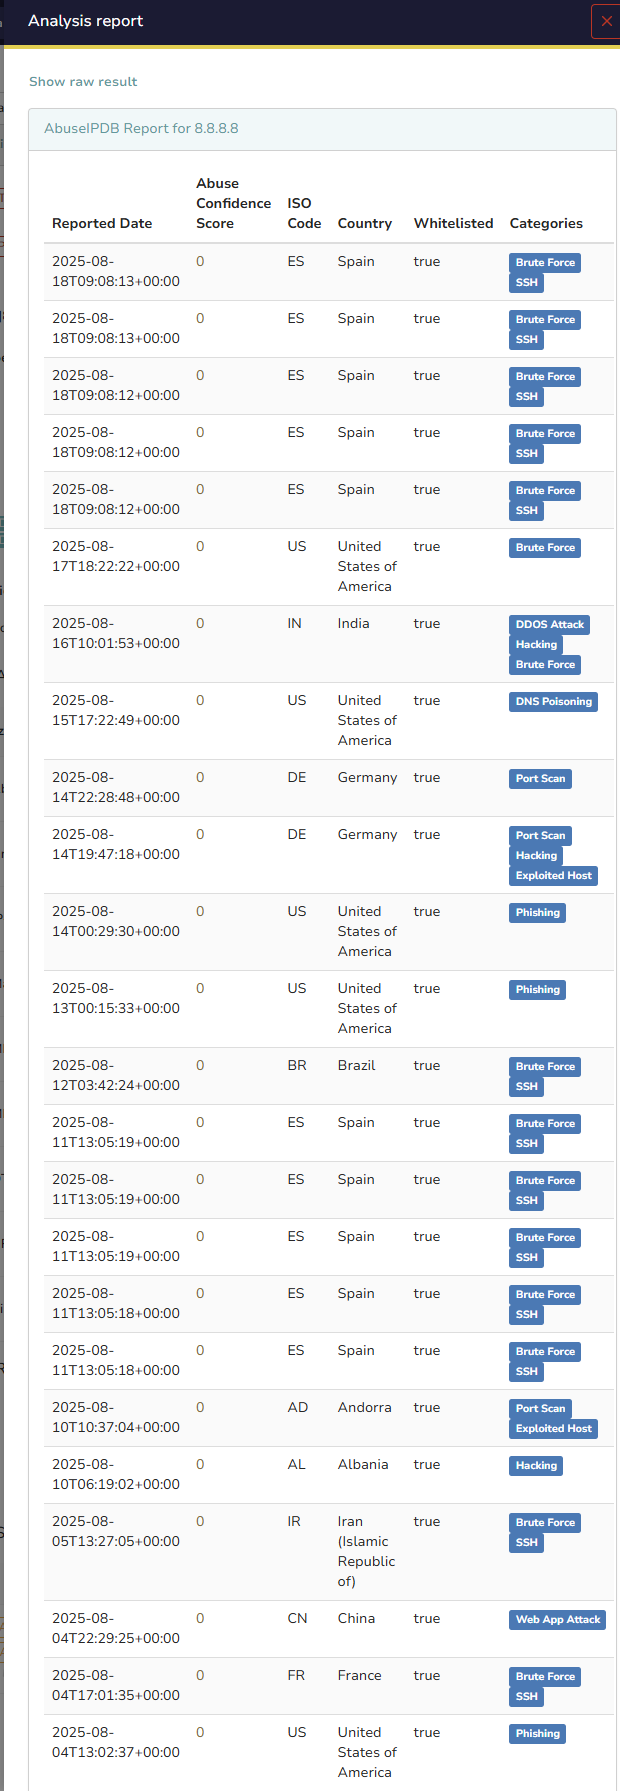Click the Brute Force tag in the Brazil row
Screen dimensions: 620x1791
pos(545,1067)
